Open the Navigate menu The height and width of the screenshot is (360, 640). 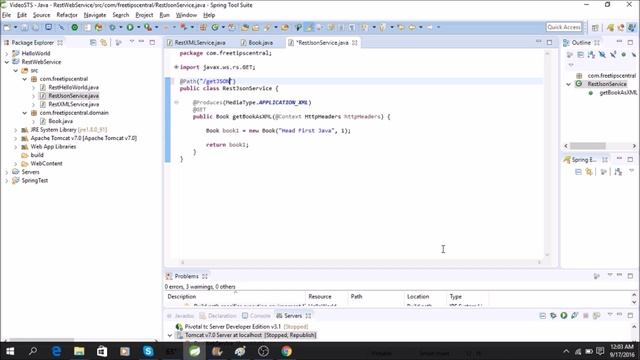[95, 15]
